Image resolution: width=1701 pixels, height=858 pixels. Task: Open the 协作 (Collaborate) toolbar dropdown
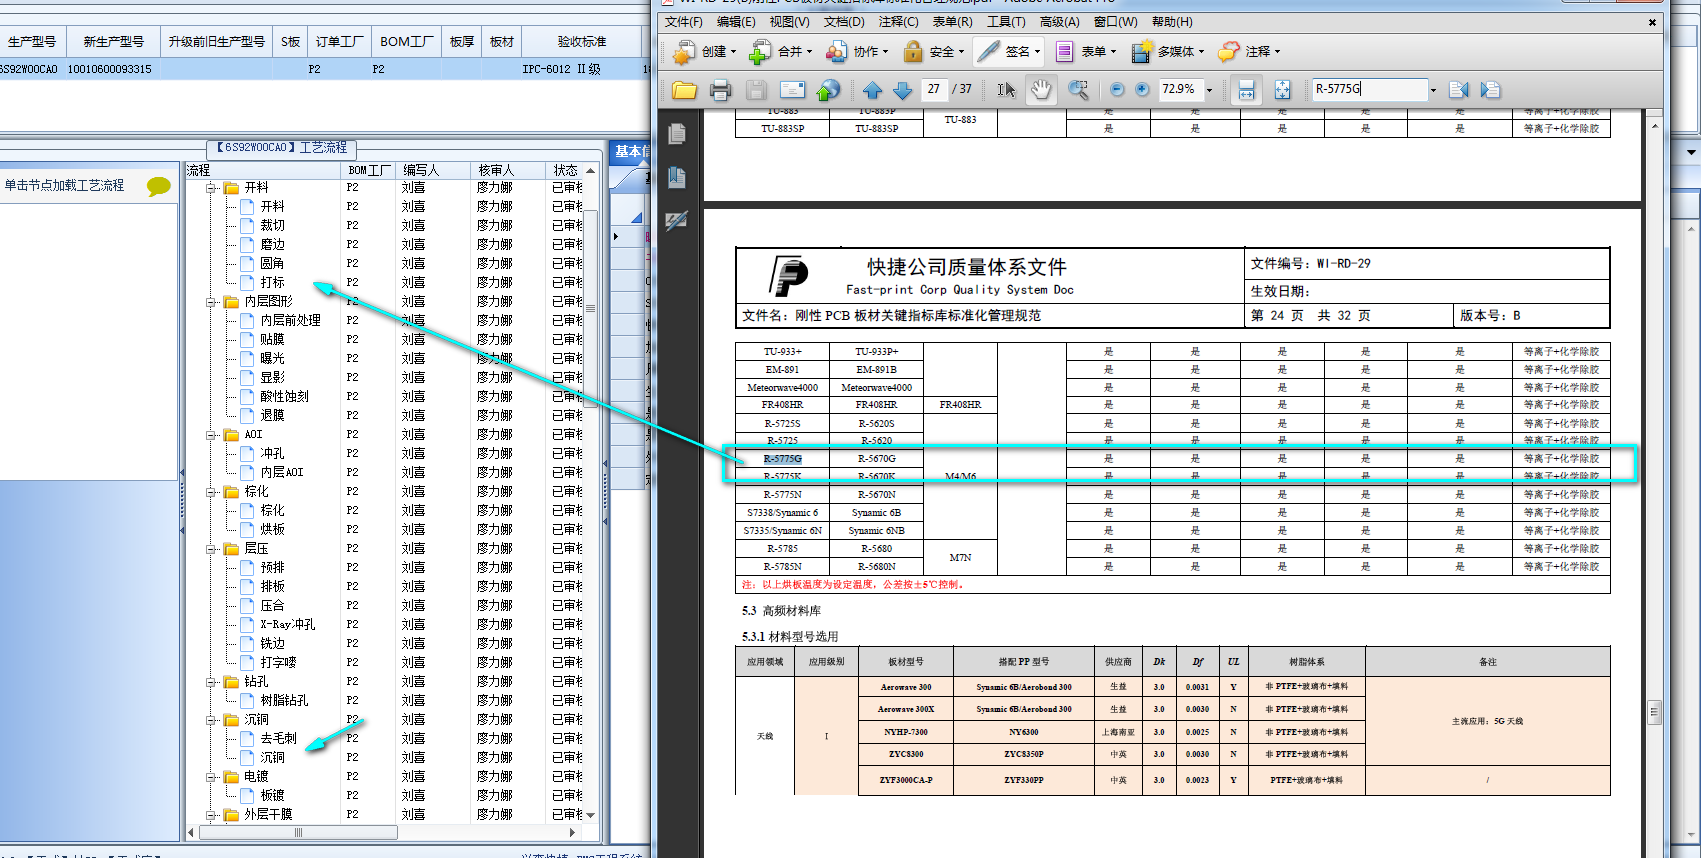click(x=857, y=51)
